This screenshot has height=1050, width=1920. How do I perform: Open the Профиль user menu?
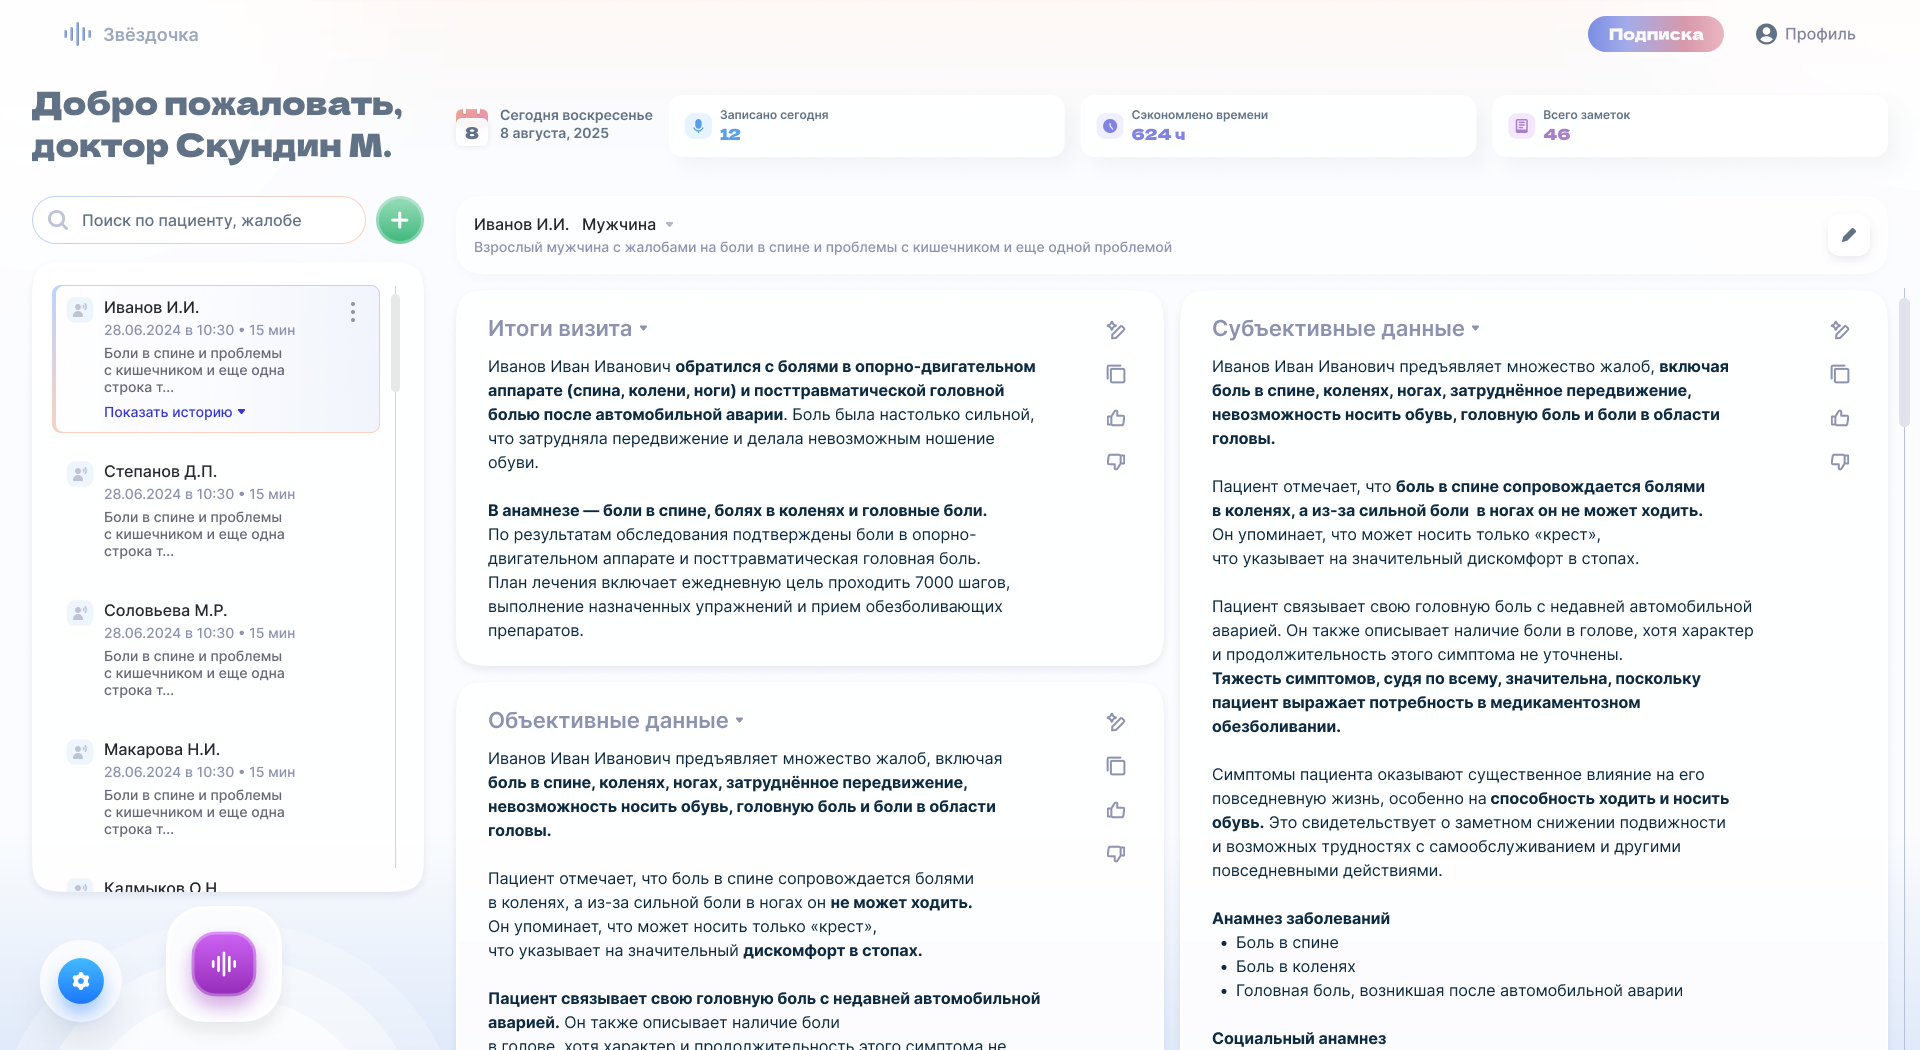pyautogui.click(x=1806, y=34)
